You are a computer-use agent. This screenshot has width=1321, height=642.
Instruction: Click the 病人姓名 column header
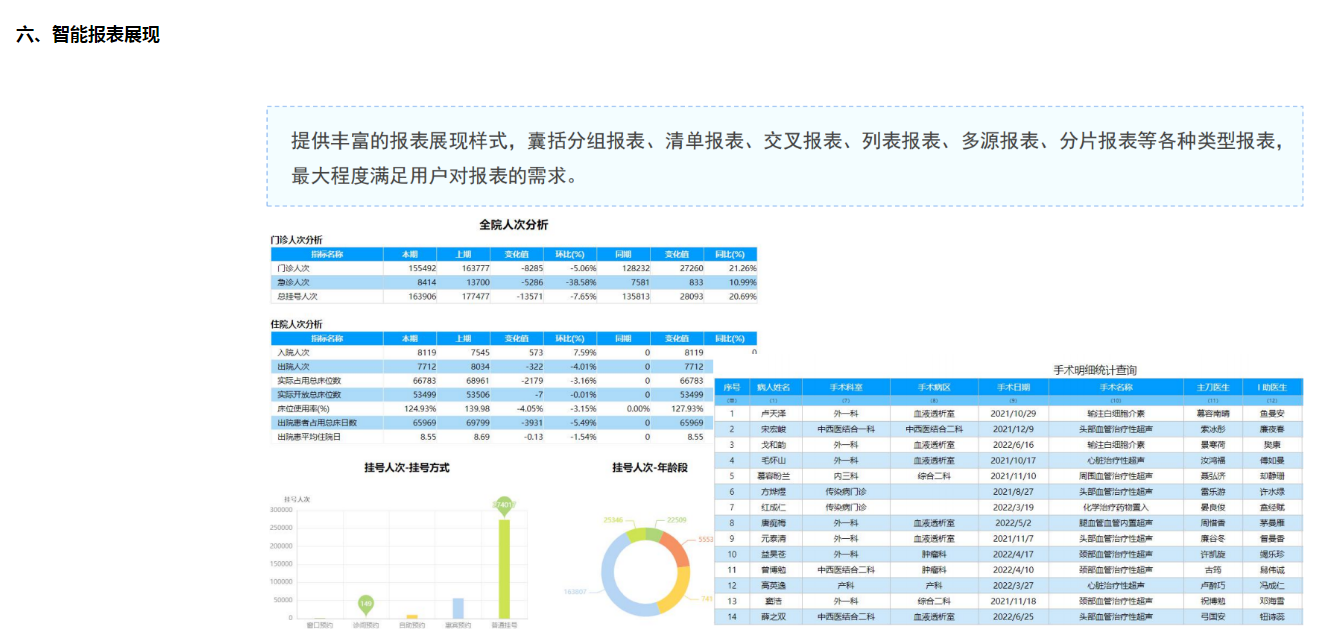click(x=773, y=387)
